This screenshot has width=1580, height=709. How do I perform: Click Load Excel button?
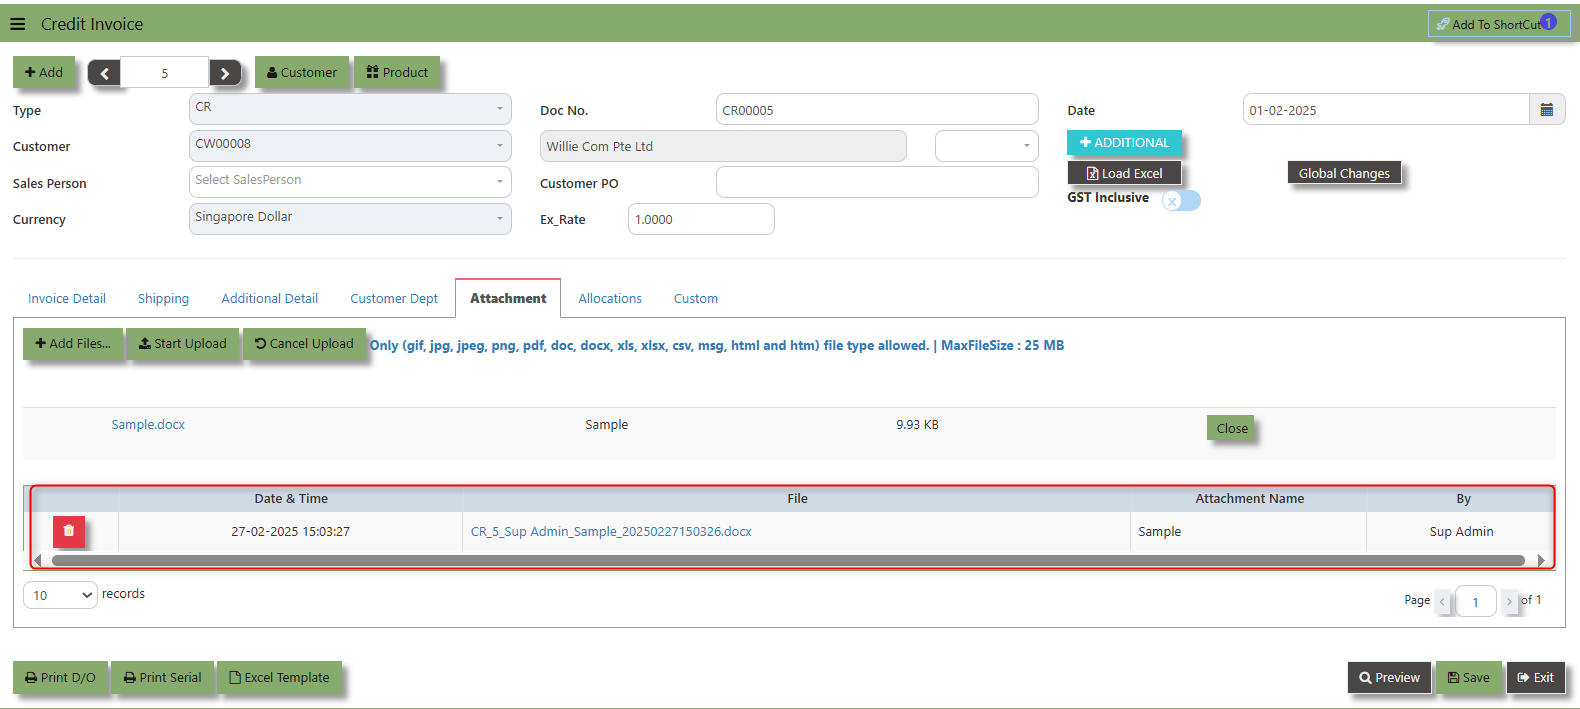(1124, 173)
